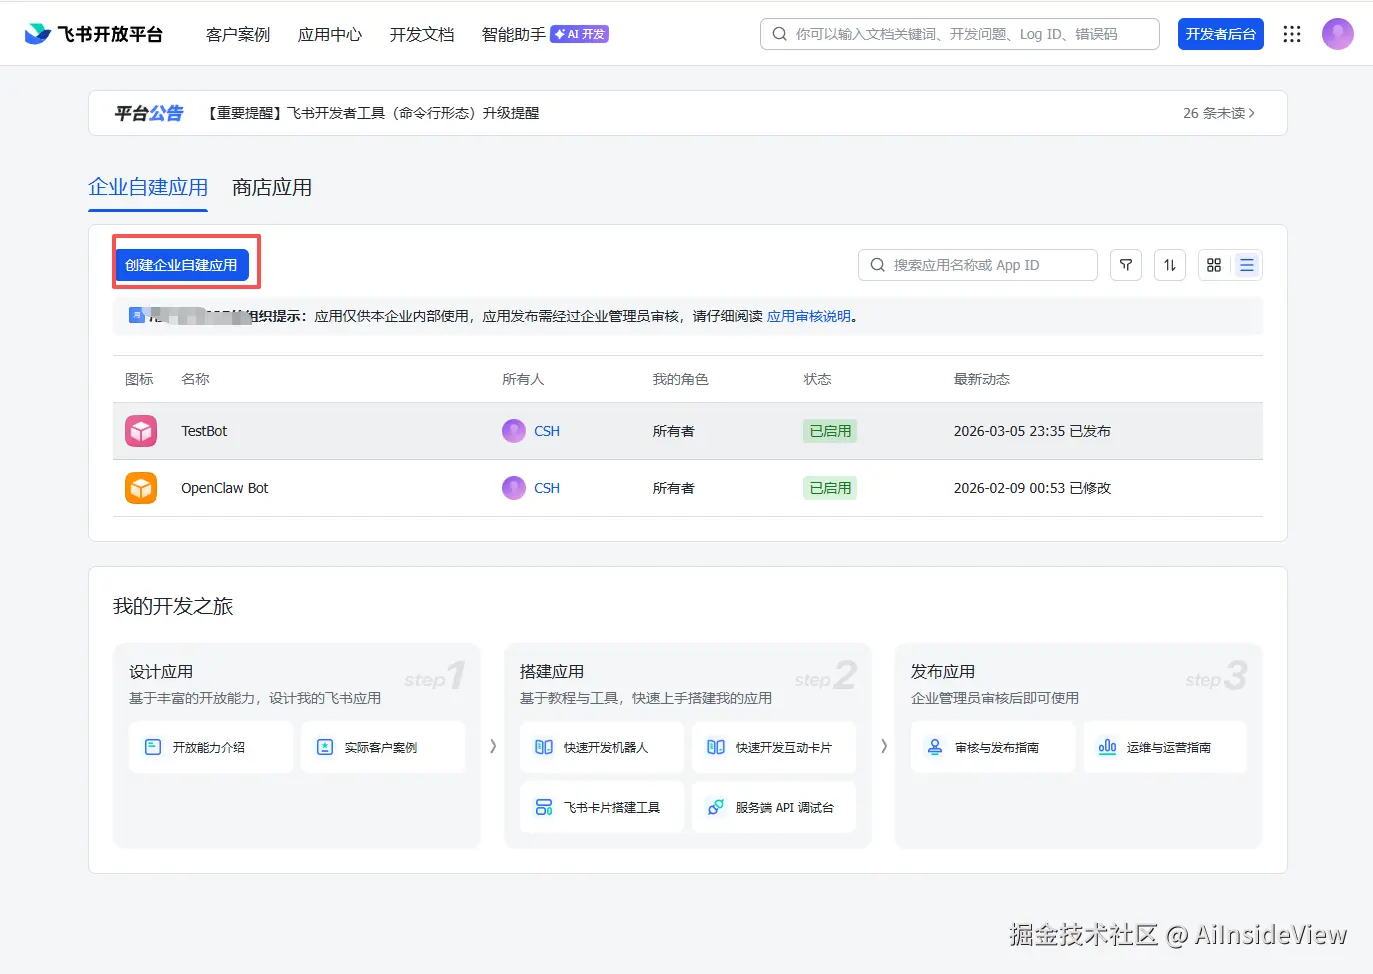Open the nine-dot apps grid menu
This screenshot has height=974, width=1373.
tap(1292, 34)
